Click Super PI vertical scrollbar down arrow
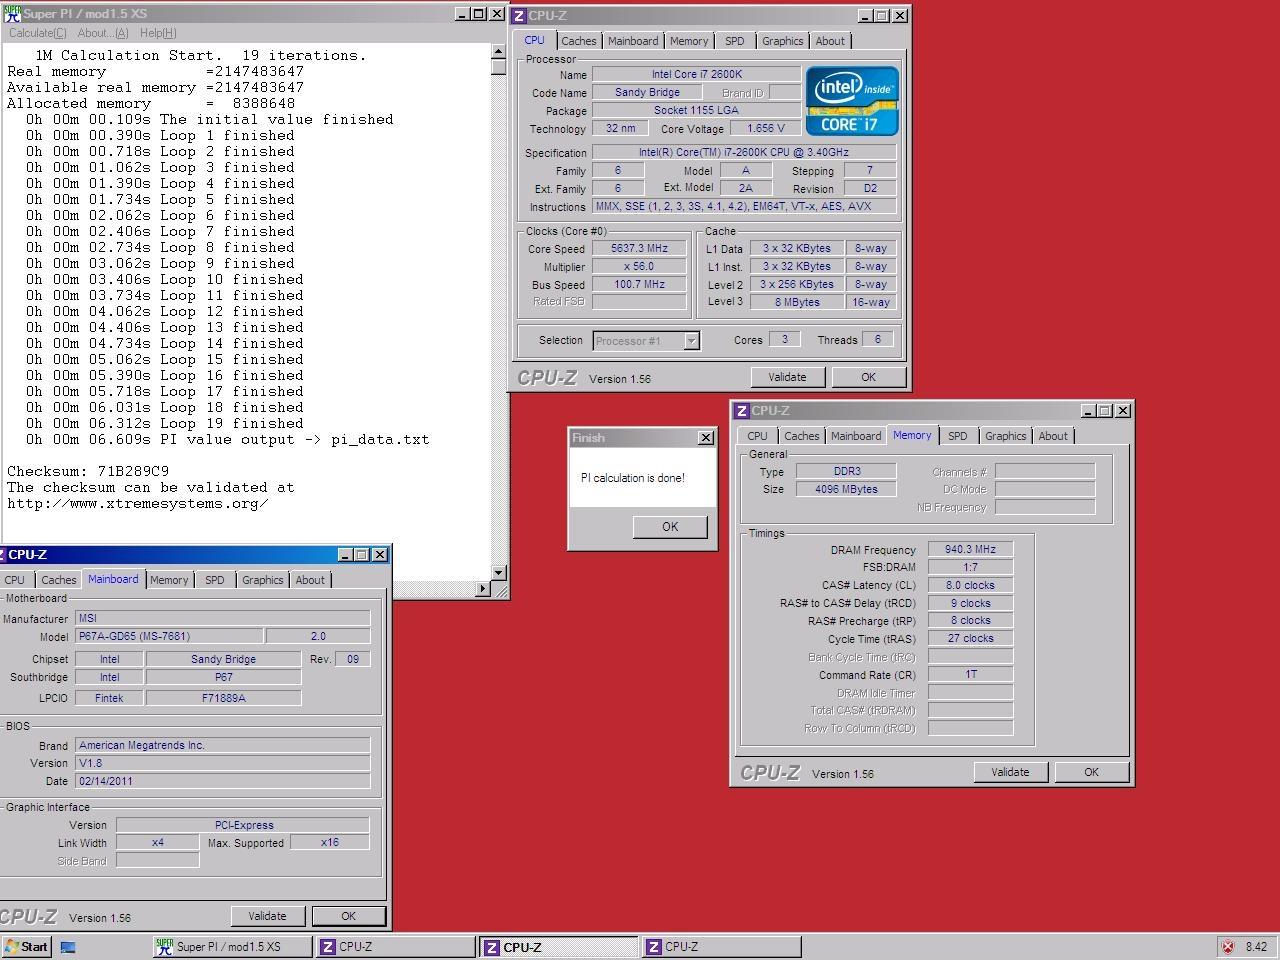This screenshot has height=960, width=1280. (499, 573)
